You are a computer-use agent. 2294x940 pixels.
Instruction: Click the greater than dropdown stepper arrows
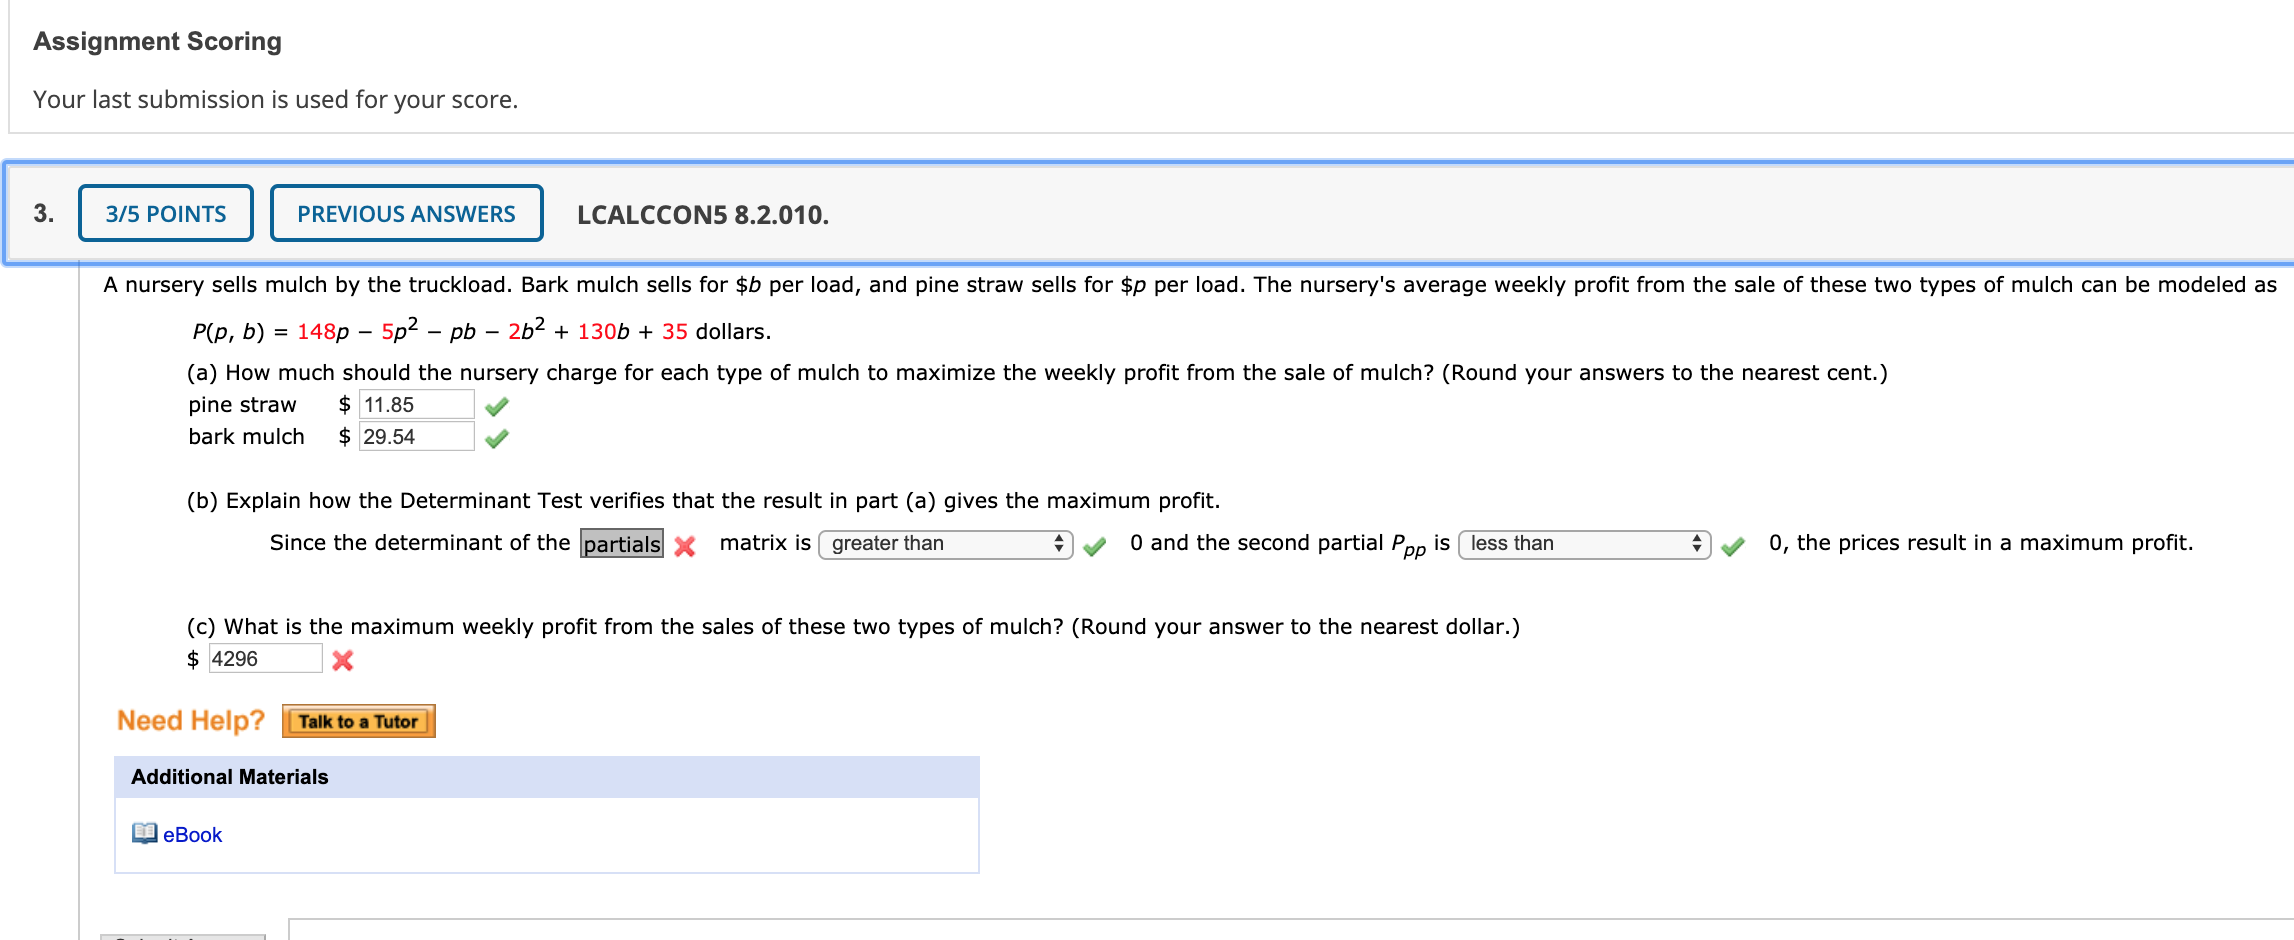pos(1057,544)
